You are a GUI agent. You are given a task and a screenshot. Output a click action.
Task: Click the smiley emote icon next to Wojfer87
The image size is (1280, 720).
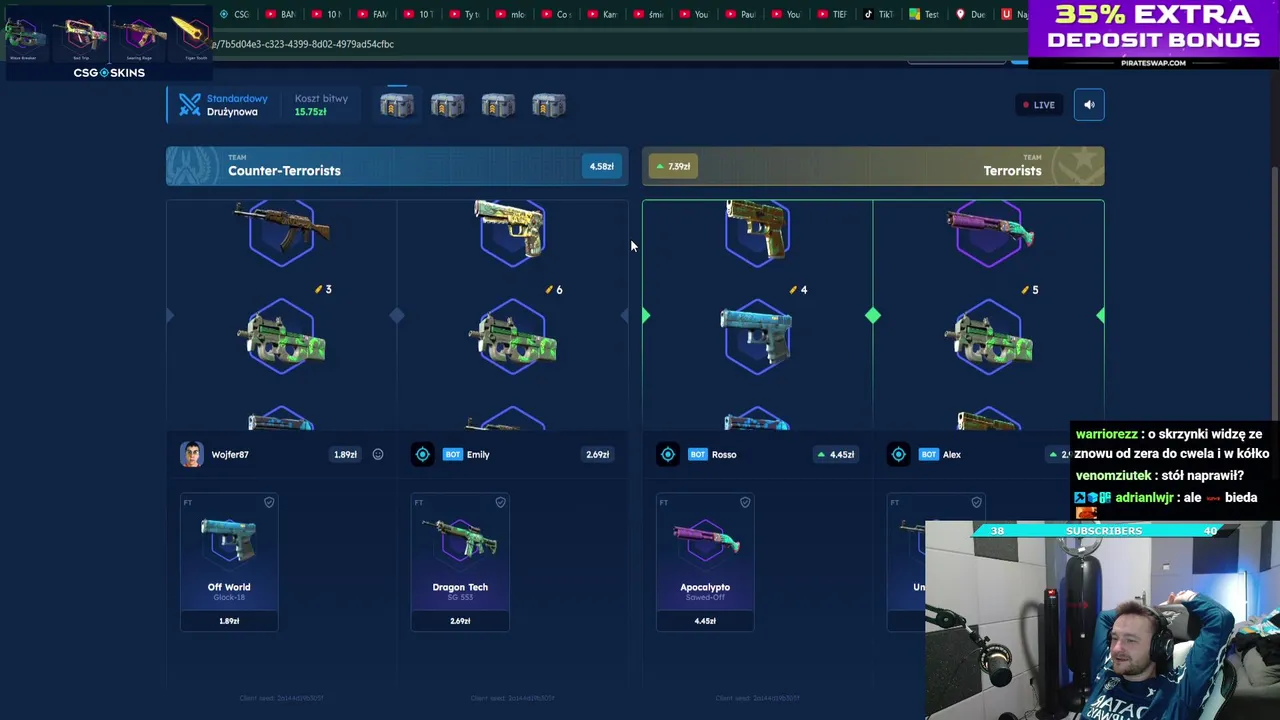click(x=378, y=454)
